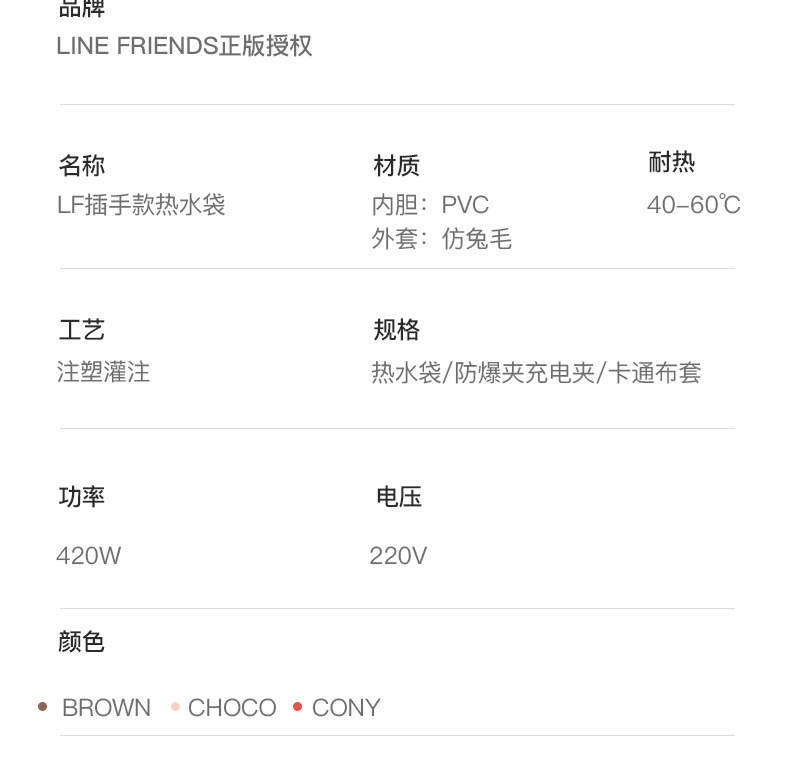790x778 pixels.
Task: Click the brown color dot beside BROWN
Action: pos(42,707)
